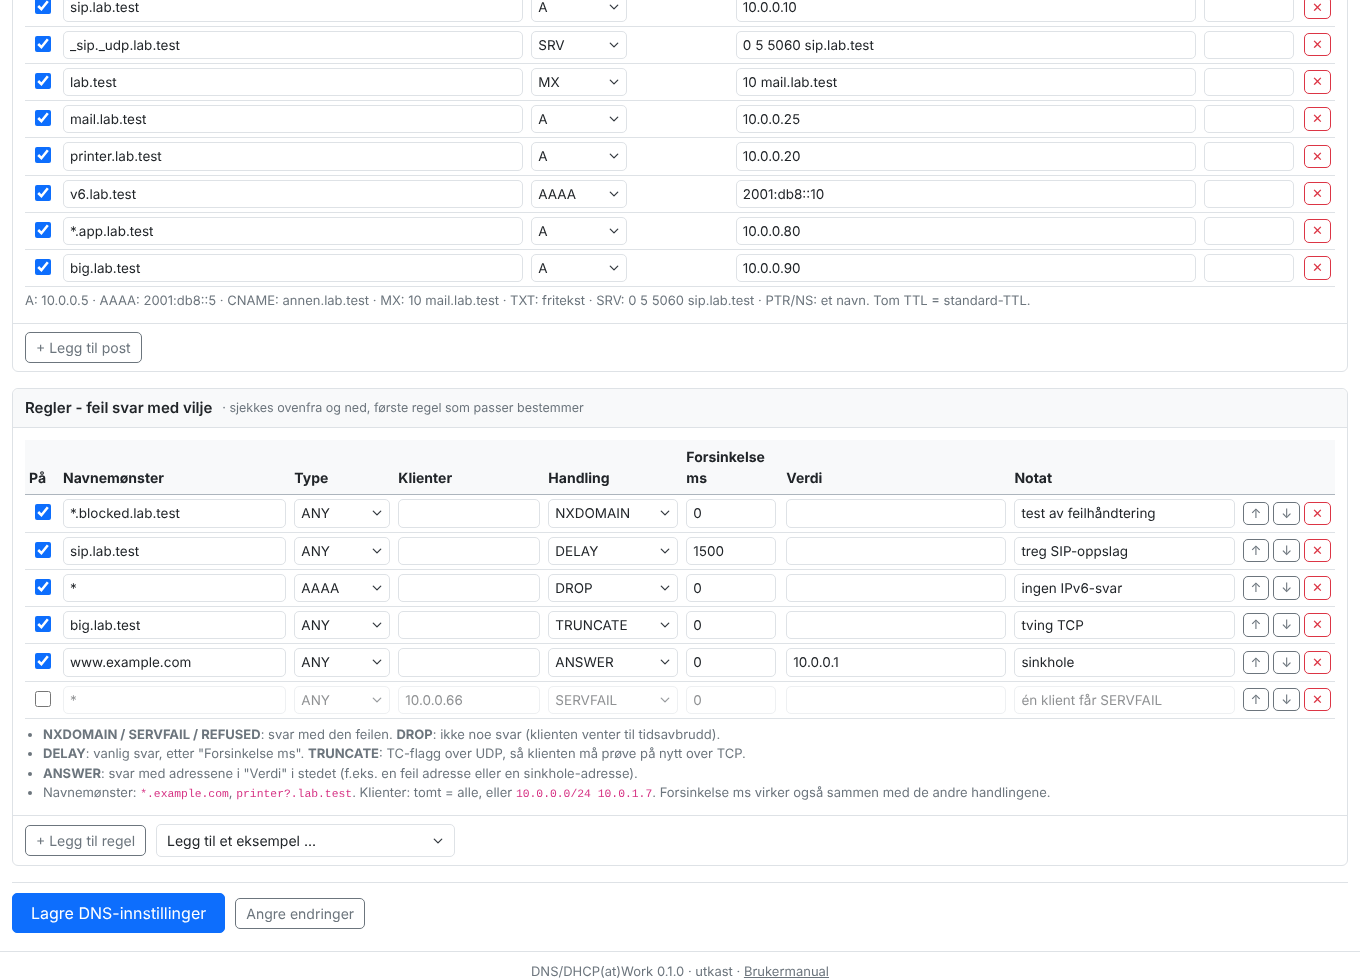The height and width of the screenshot is (980, 1360).
Task: Change type for sip.lab.test rule
Action: pyautogui.click(x=342, y=551)
